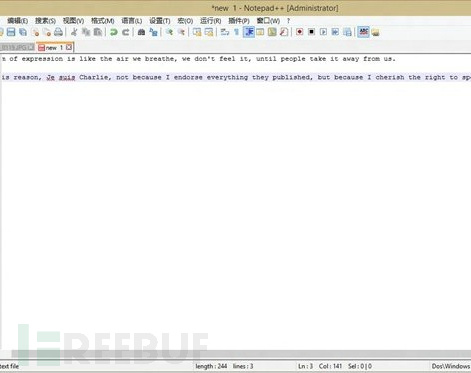Click the Paste toolbar icon
Screen dimensions: 471x373
[98, 32]
